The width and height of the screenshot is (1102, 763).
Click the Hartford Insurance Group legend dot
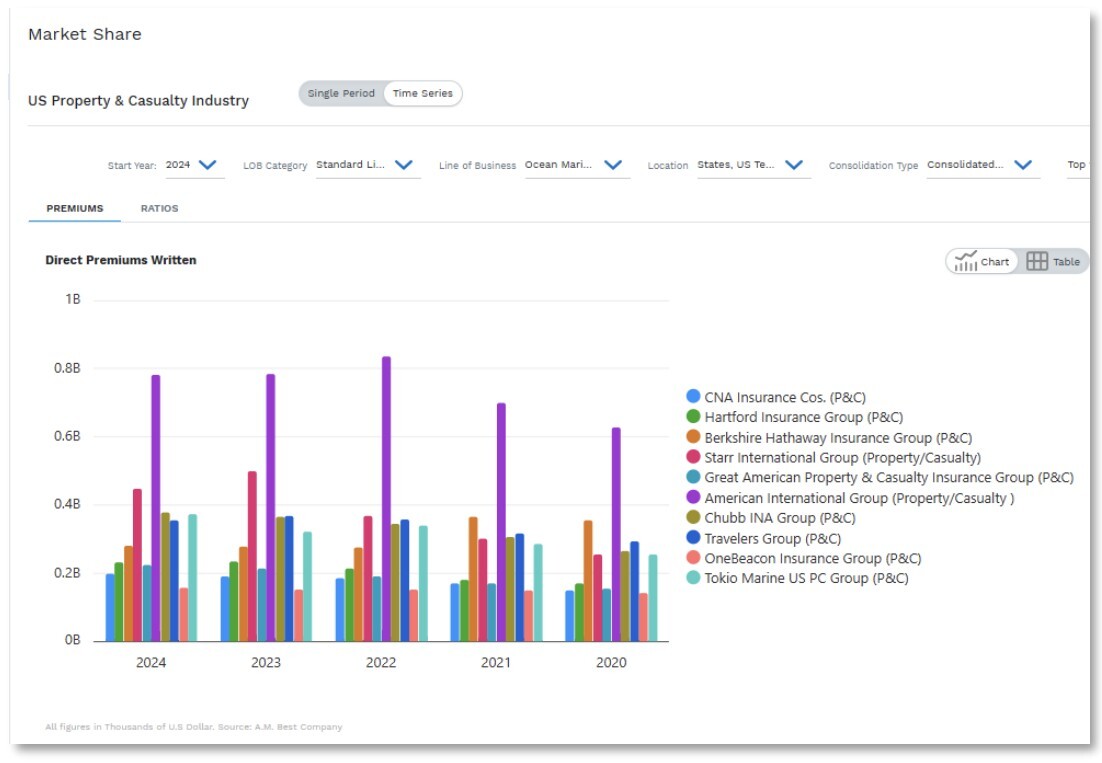tap(693, 417)
